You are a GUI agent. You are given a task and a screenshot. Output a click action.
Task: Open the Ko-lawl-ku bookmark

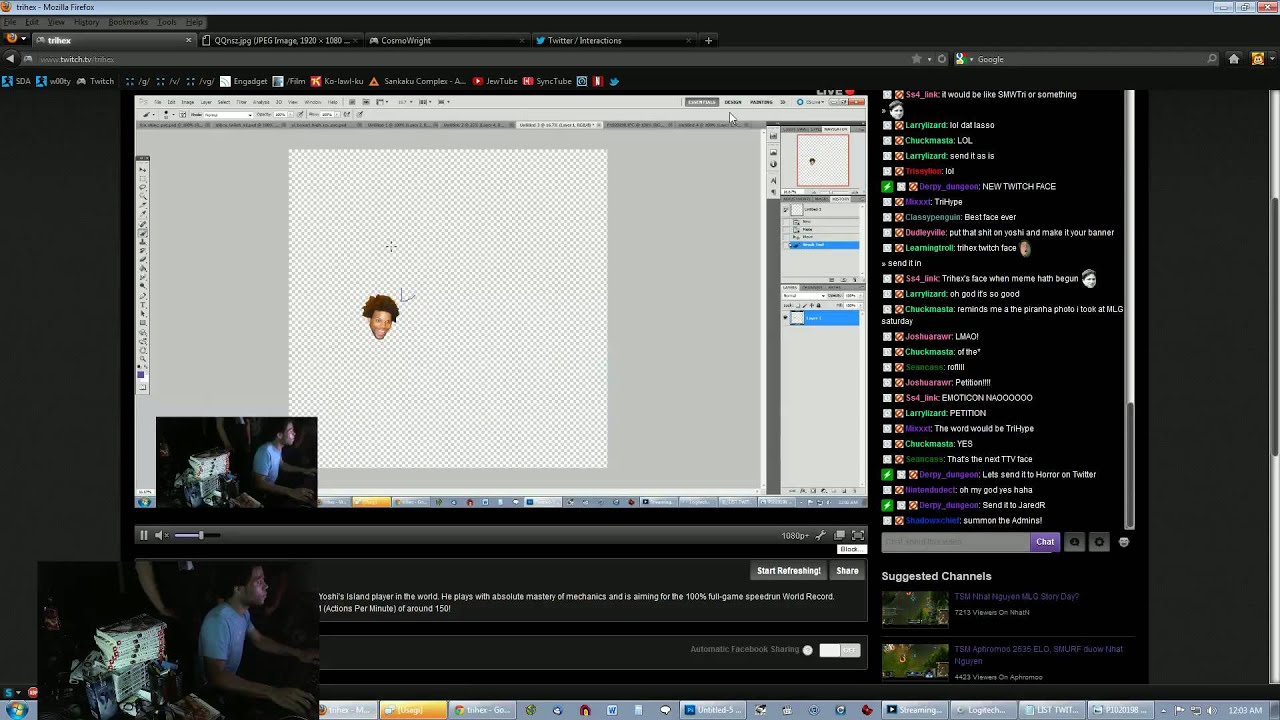point(337,81)
